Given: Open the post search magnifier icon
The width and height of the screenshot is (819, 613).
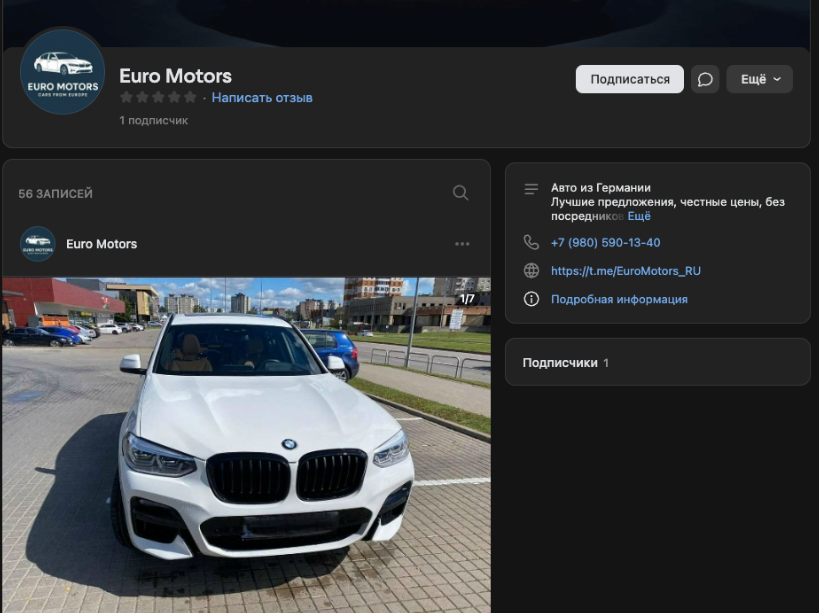Looking at the screenshot, I should point(460,193).
